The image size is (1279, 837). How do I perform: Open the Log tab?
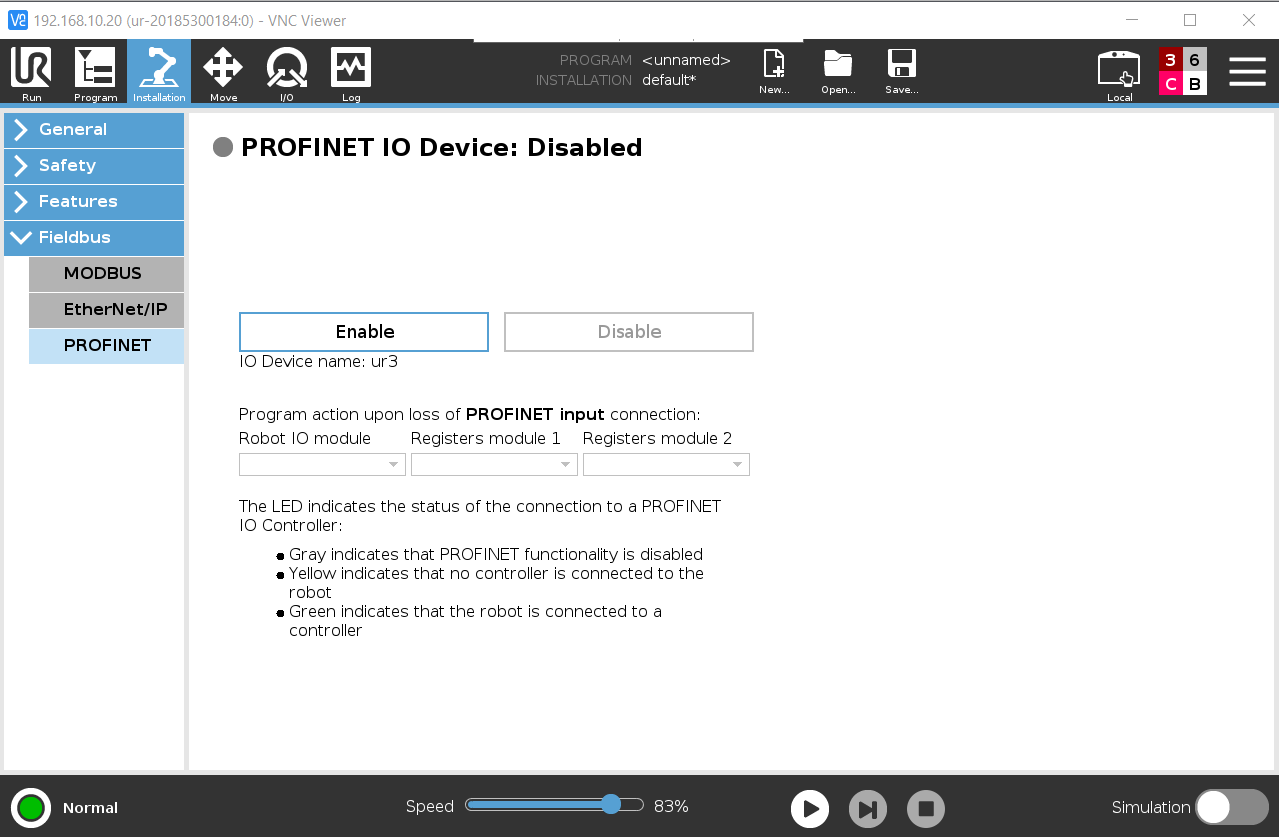pyautogui.click(x=351, y=73)
